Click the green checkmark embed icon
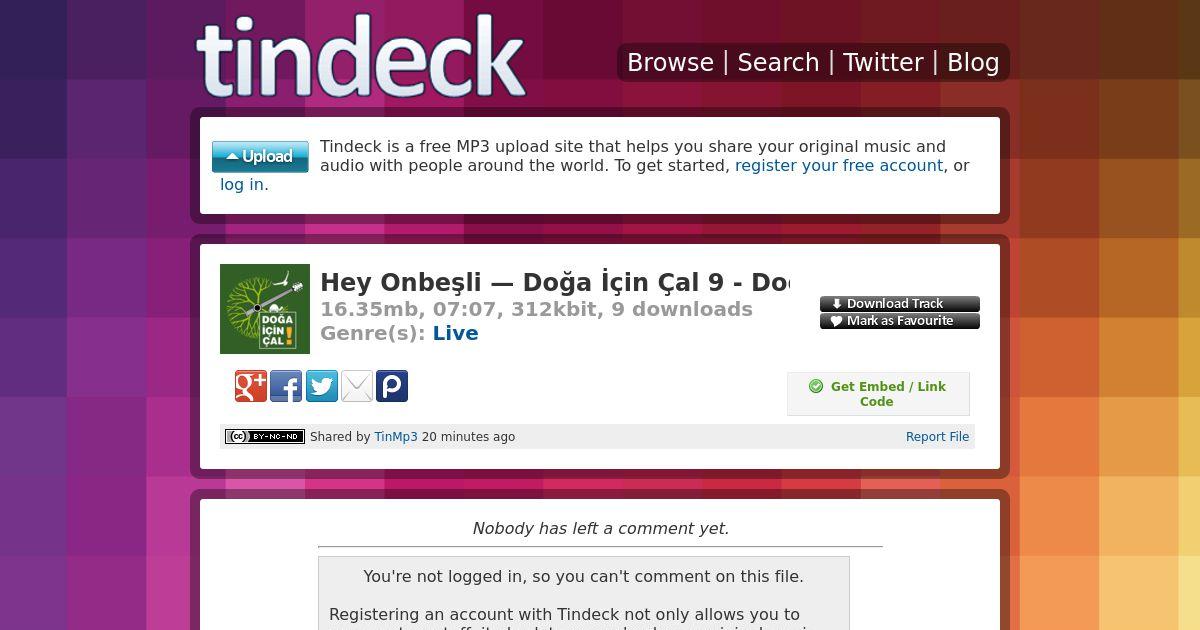 coord(816,386)
